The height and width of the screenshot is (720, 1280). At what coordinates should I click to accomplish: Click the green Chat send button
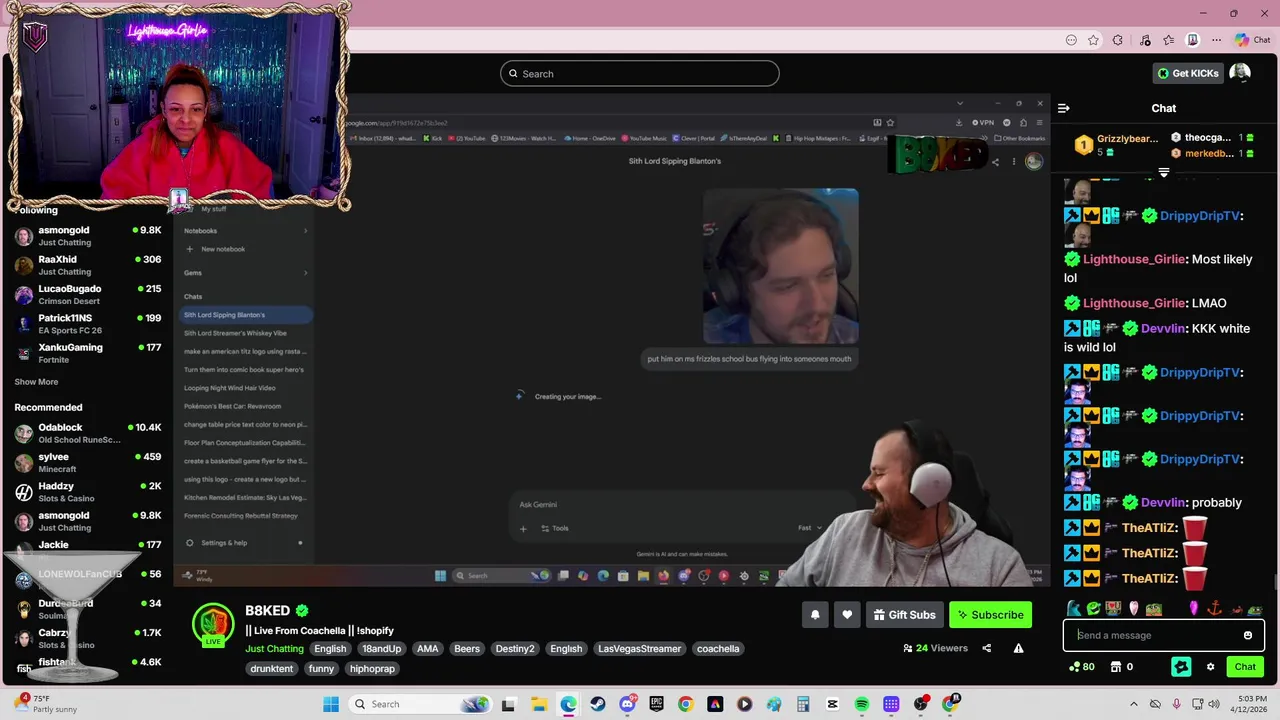pos(1245,667)
